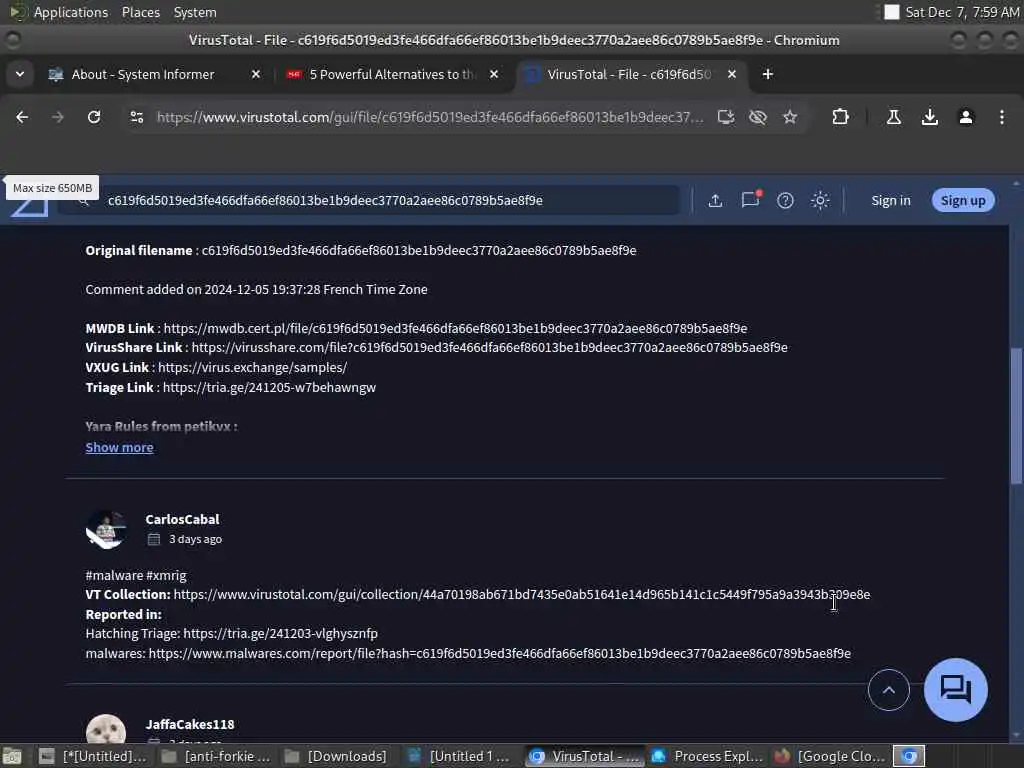Switch to anti-forkie taskbar window
The width and height of the screenshot is (1024, 768).
[216, 756]
